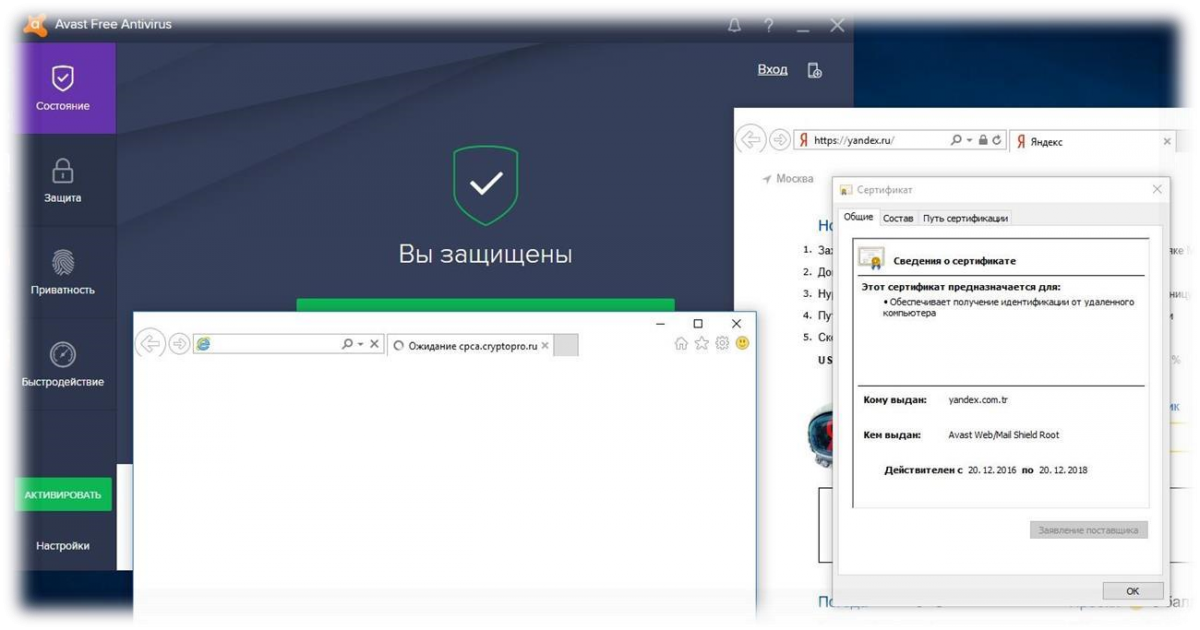Image resolution: width=1200 pixels, height=630 pixels.
Task: Click the lock security icon in yandex.ru bar
Action: point(983,141)
